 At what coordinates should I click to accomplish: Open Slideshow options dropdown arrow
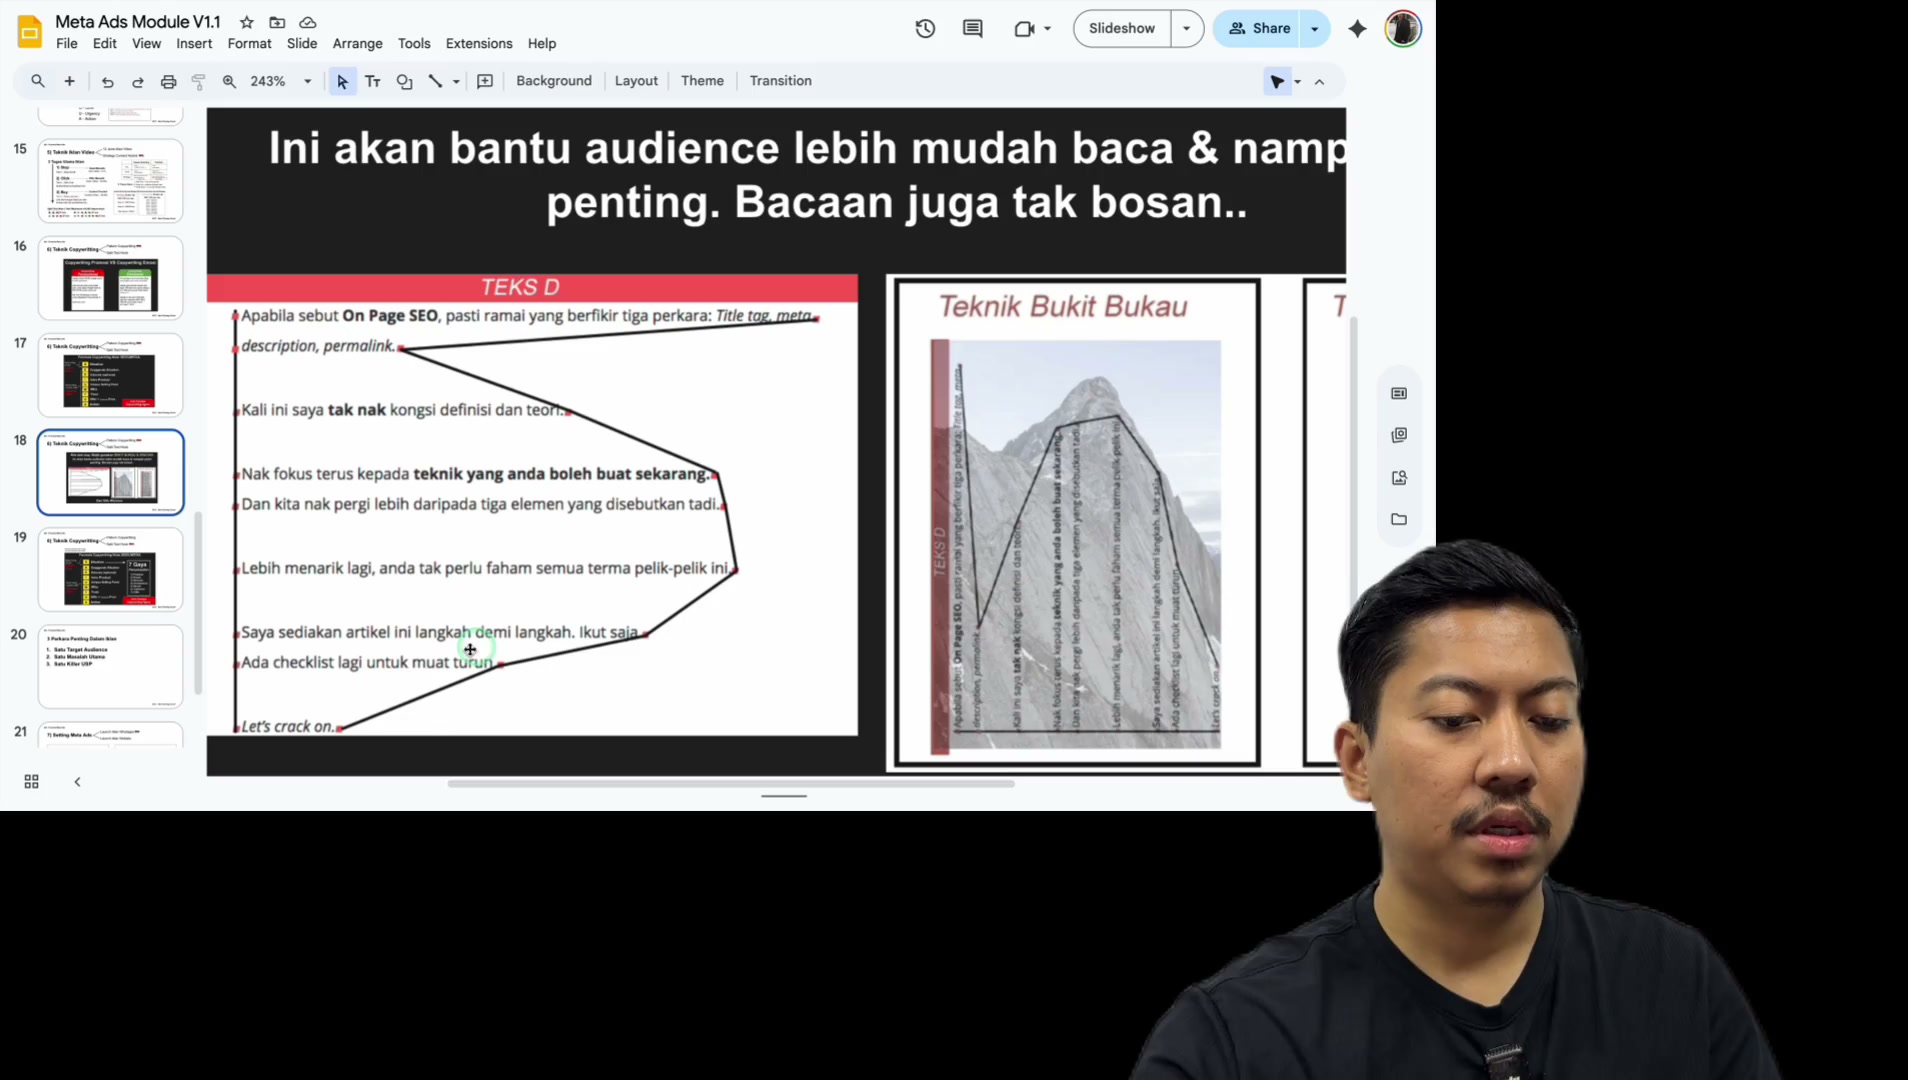click(1186, 28)
